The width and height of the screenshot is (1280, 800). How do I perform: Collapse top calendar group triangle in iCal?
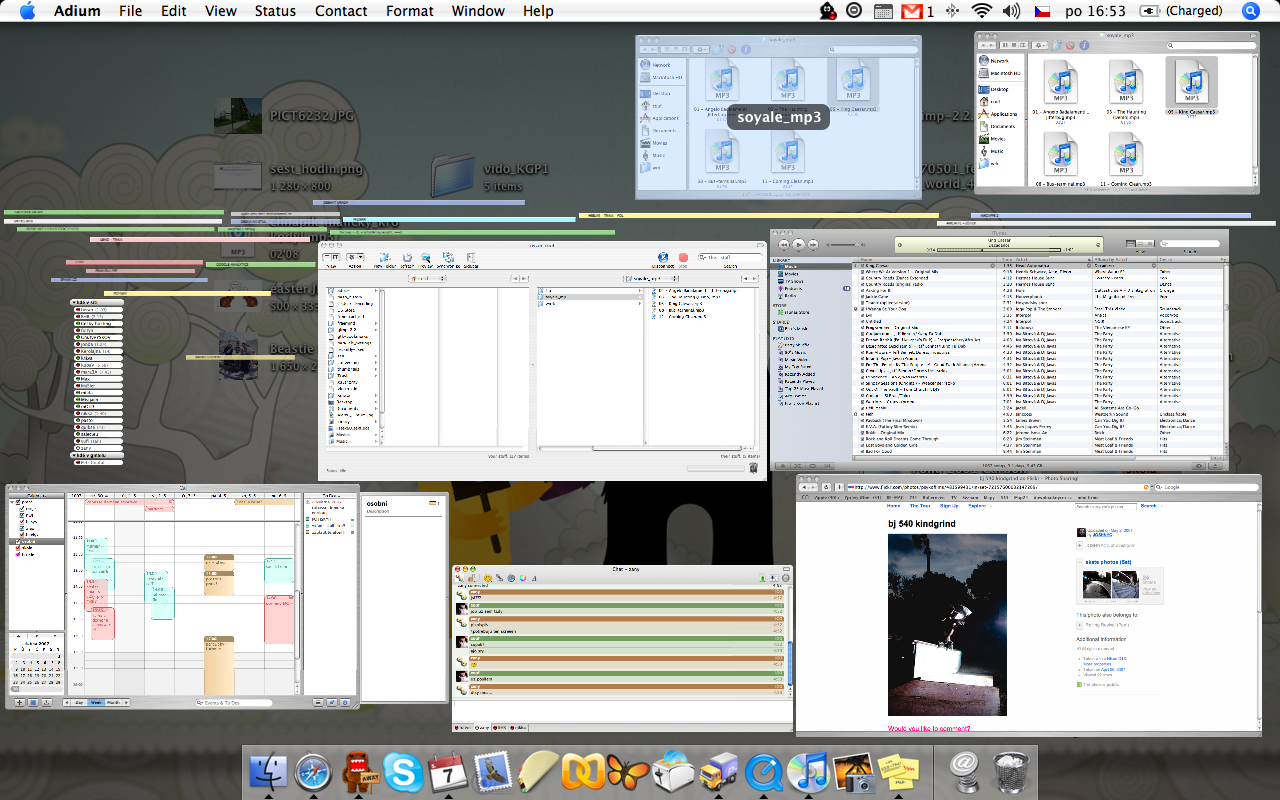[12, 502]
